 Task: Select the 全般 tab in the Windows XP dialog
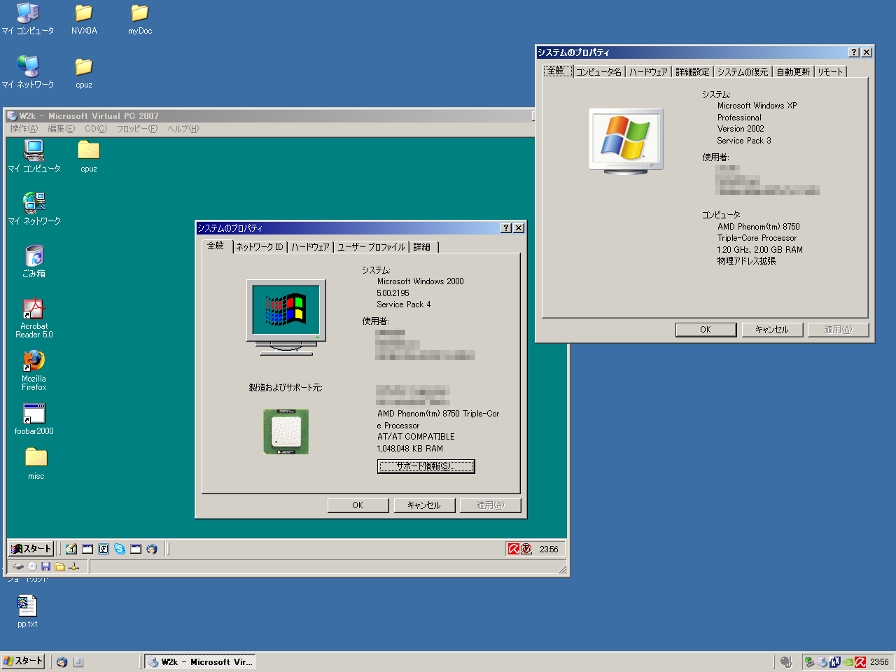(x=557, y=71)
